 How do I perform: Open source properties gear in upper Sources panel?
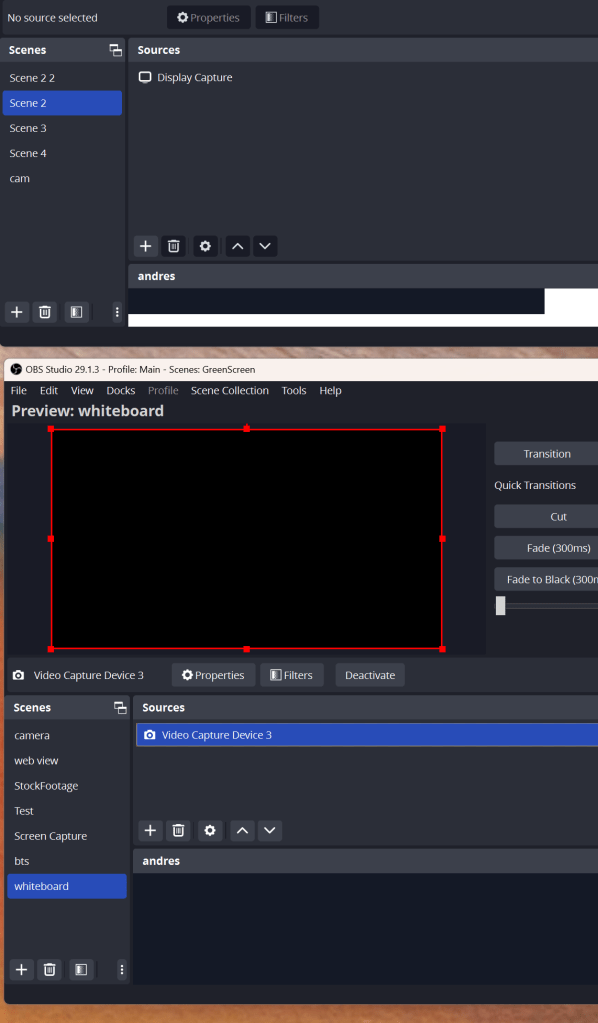[205, 246]
